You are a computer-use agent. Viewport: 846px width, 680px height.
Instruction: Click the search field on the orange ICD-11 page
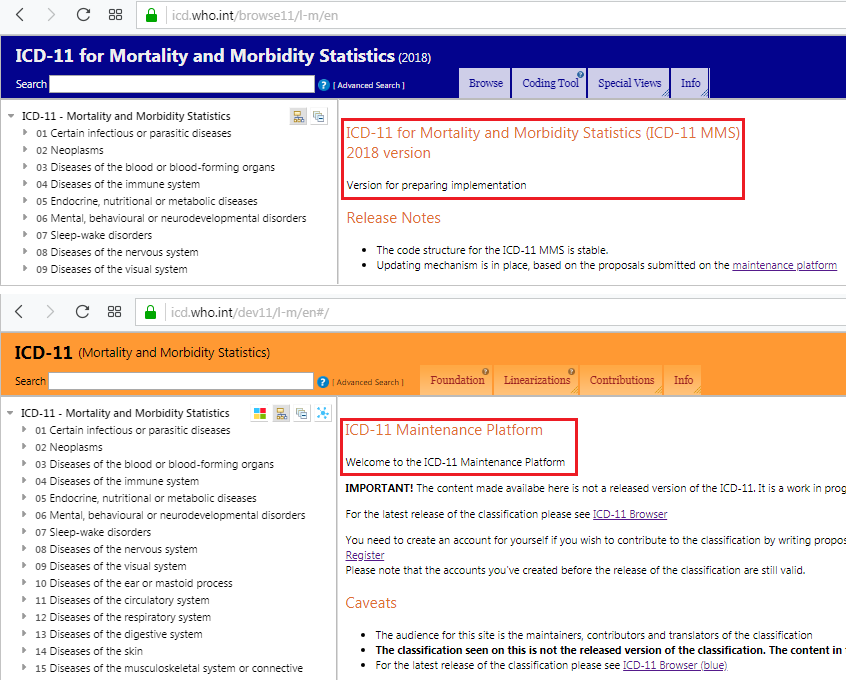coord(181,381)
